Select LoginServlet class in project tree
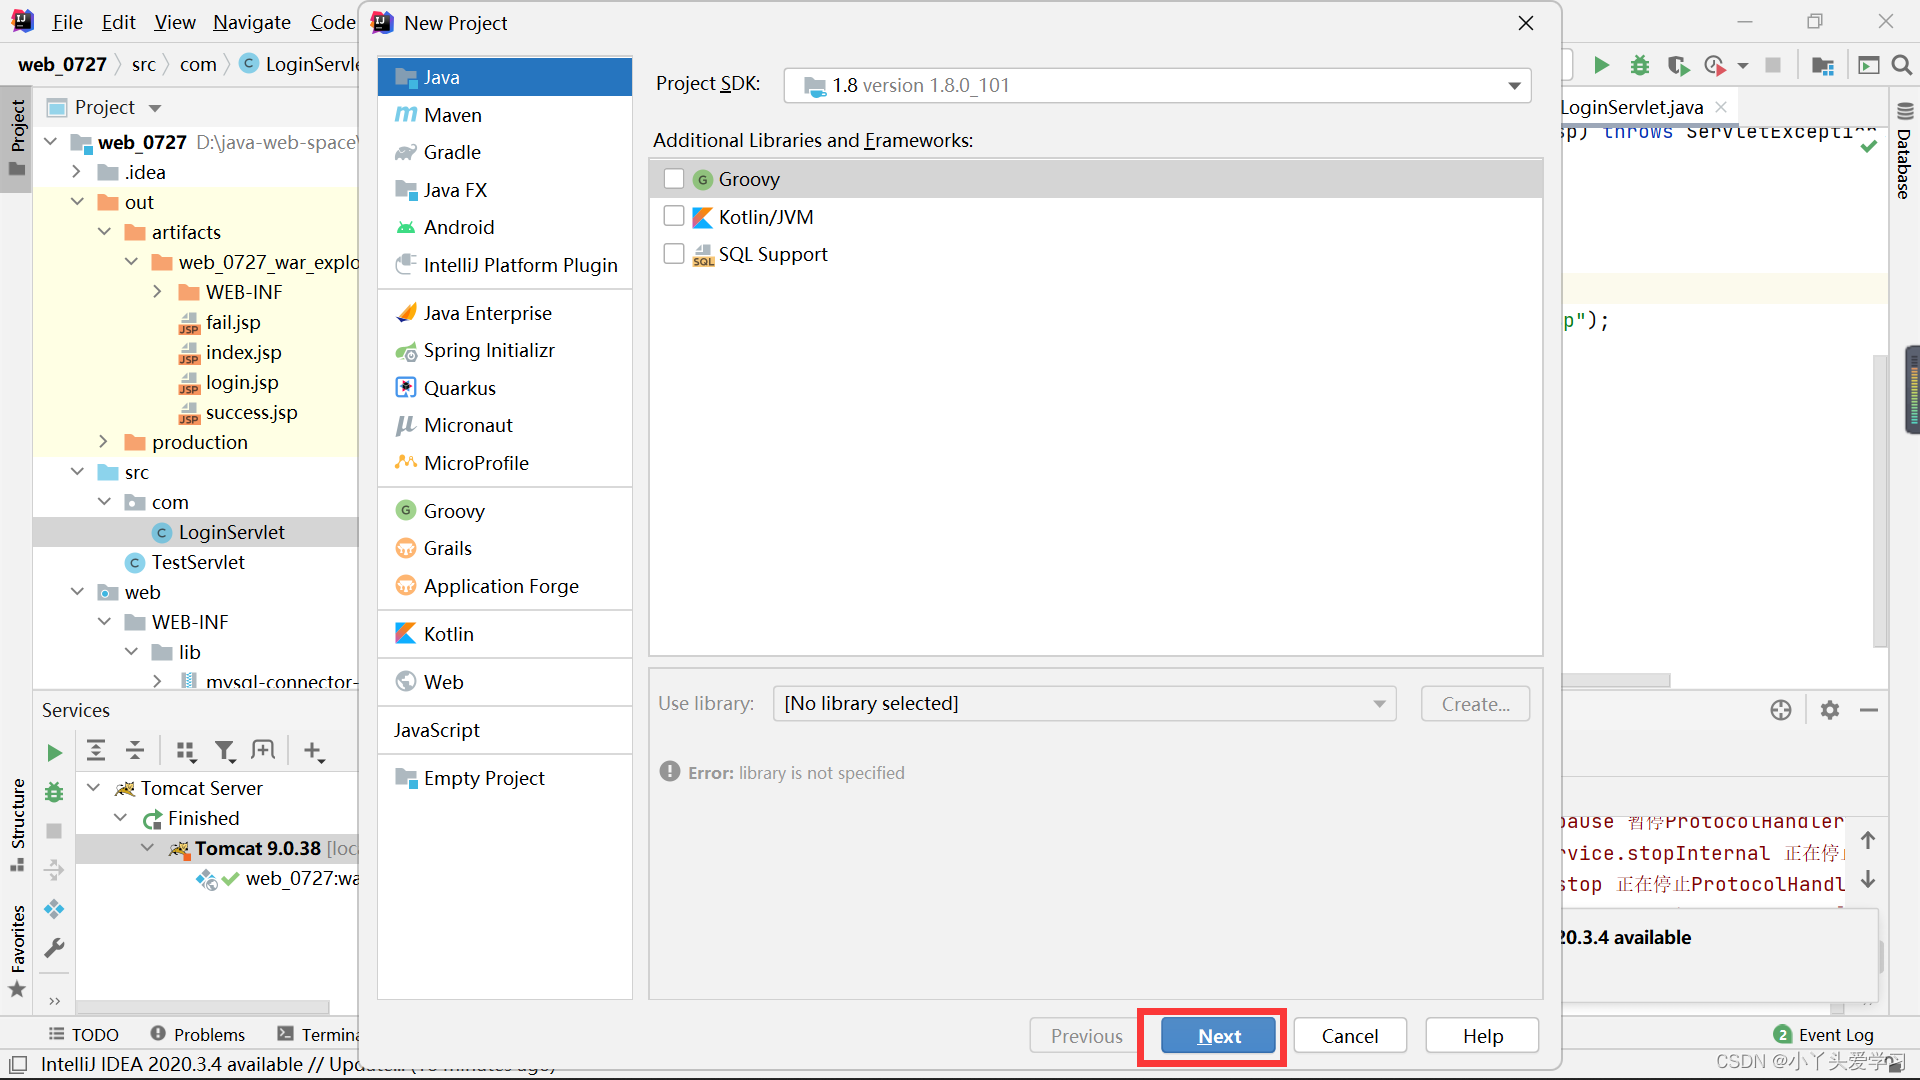The width and height of the screenshot is (1920, 1080). [231, 532]
